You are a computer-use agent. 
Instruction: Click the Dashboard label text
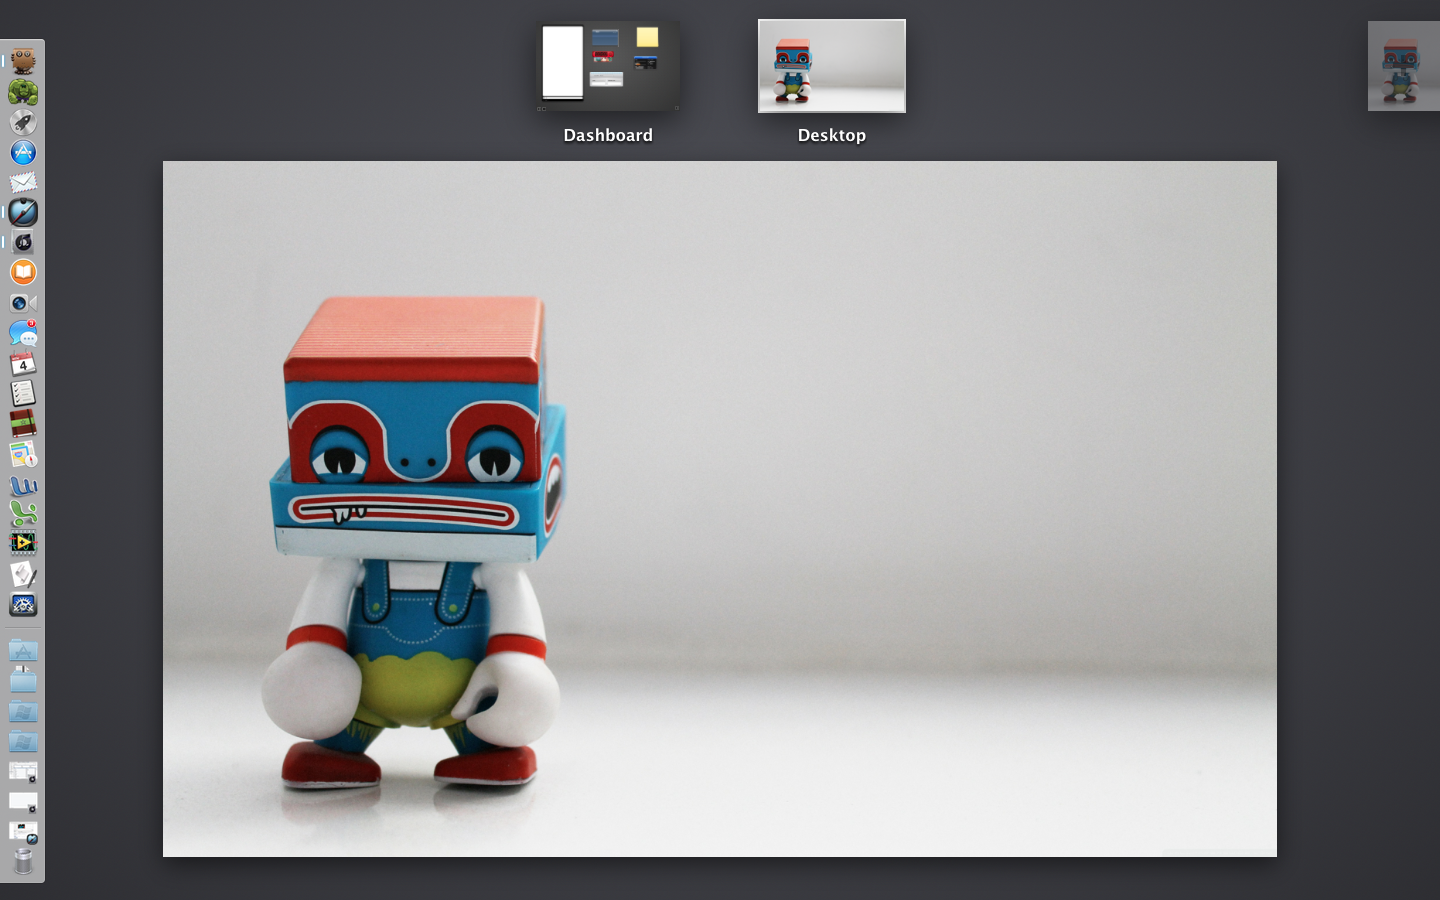tap(608, 135)
